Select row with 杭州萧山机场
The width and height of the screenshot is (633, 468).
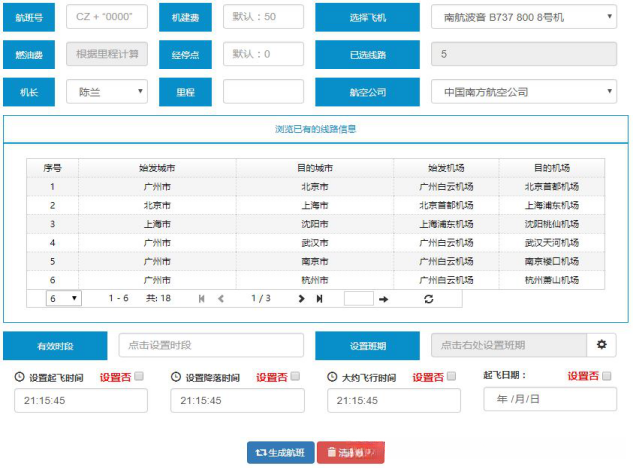(316, 280)
